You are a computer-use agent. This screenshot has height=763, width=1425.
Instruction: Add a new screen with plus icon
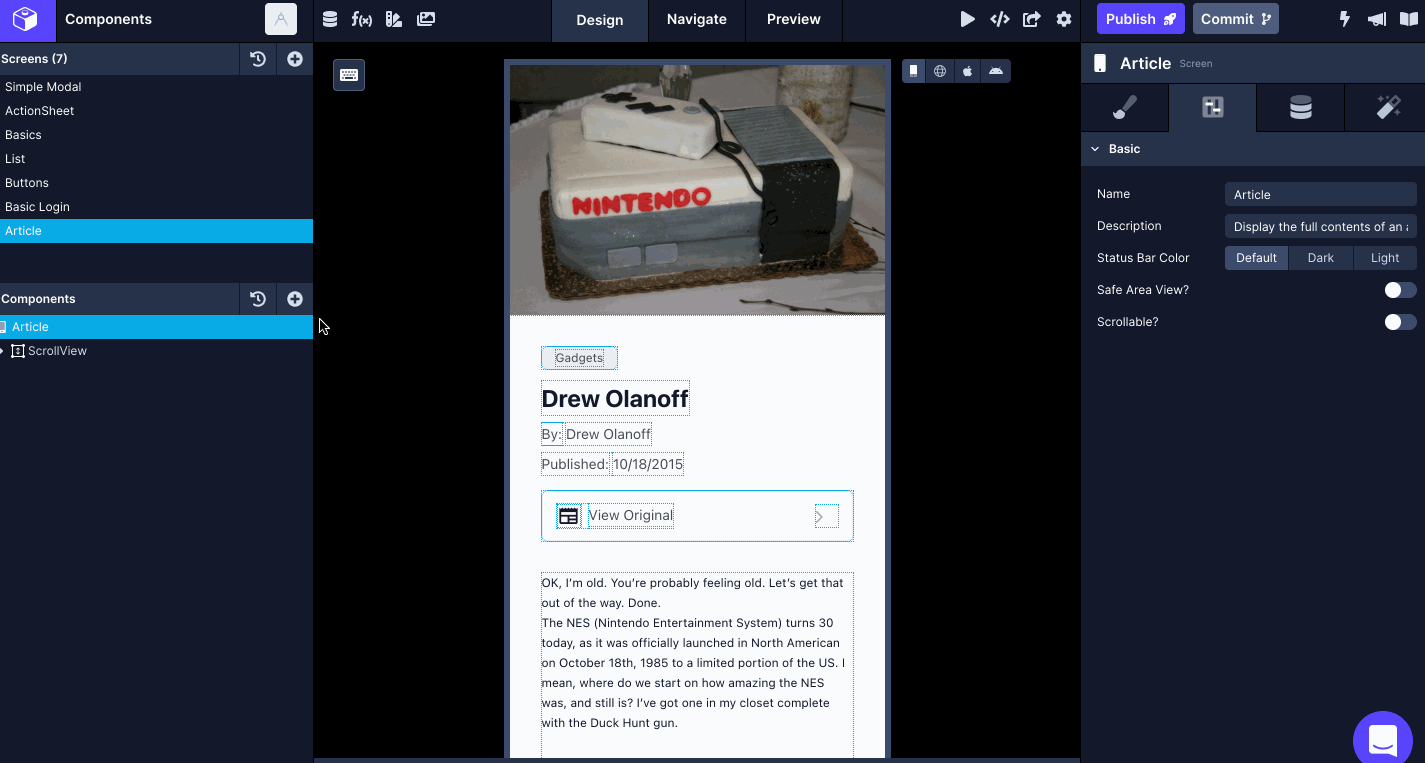pos(295,59)
